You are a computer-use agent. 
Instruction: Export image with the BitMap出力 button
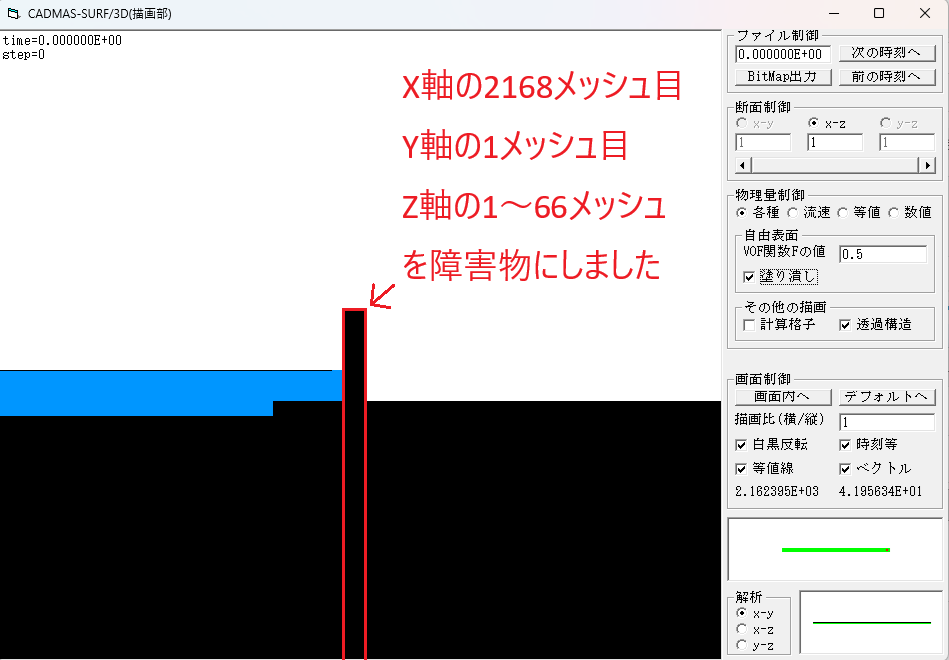tap(782, 76)
